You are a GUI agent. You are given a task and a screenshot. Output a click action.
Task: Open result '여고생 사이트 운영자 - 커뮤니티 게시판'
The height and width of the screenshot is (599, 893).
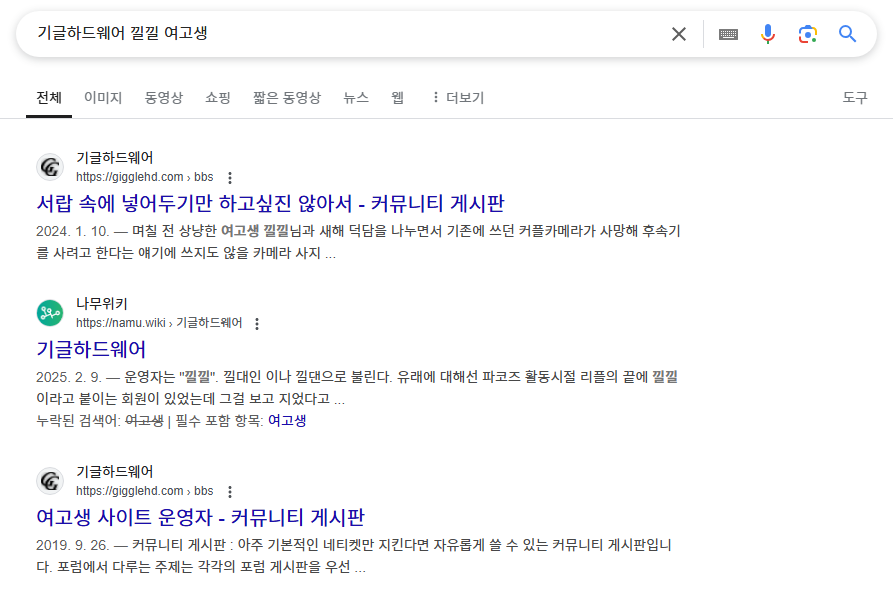pyautogui.click(x=200, y=518)
